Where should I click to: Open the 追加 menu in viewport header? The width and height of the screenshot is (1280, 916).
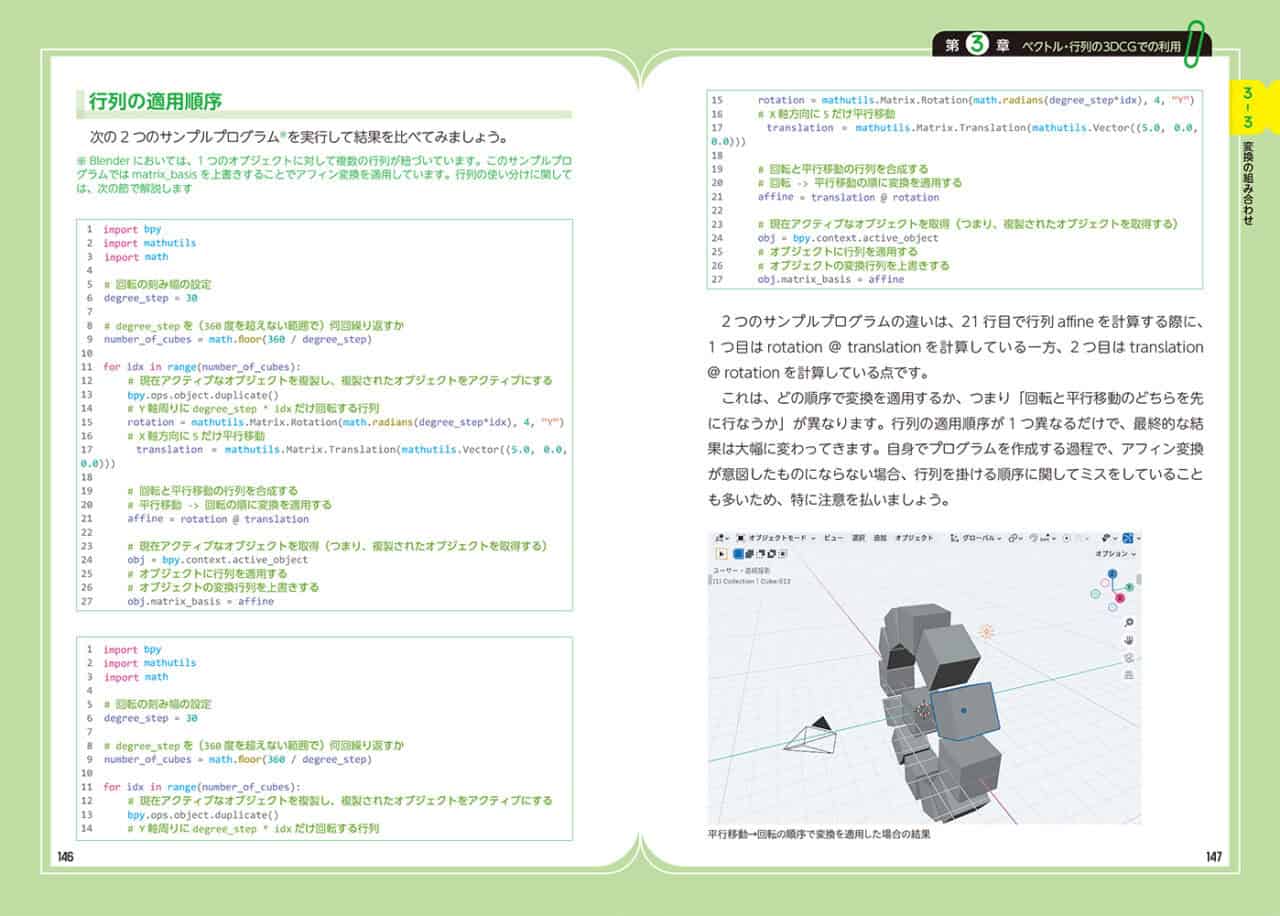[879, 538]
